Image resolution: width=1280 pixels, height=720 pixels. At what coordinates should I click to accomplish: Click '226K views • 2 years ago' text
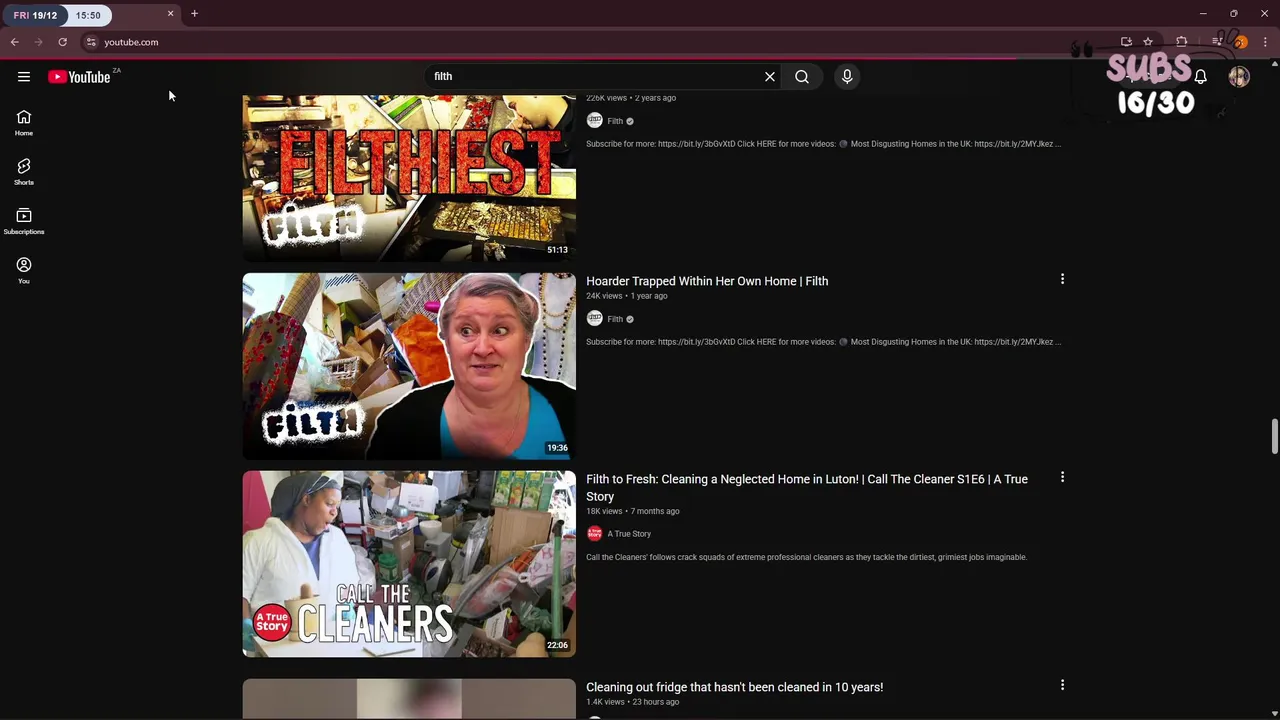[631, 98]
